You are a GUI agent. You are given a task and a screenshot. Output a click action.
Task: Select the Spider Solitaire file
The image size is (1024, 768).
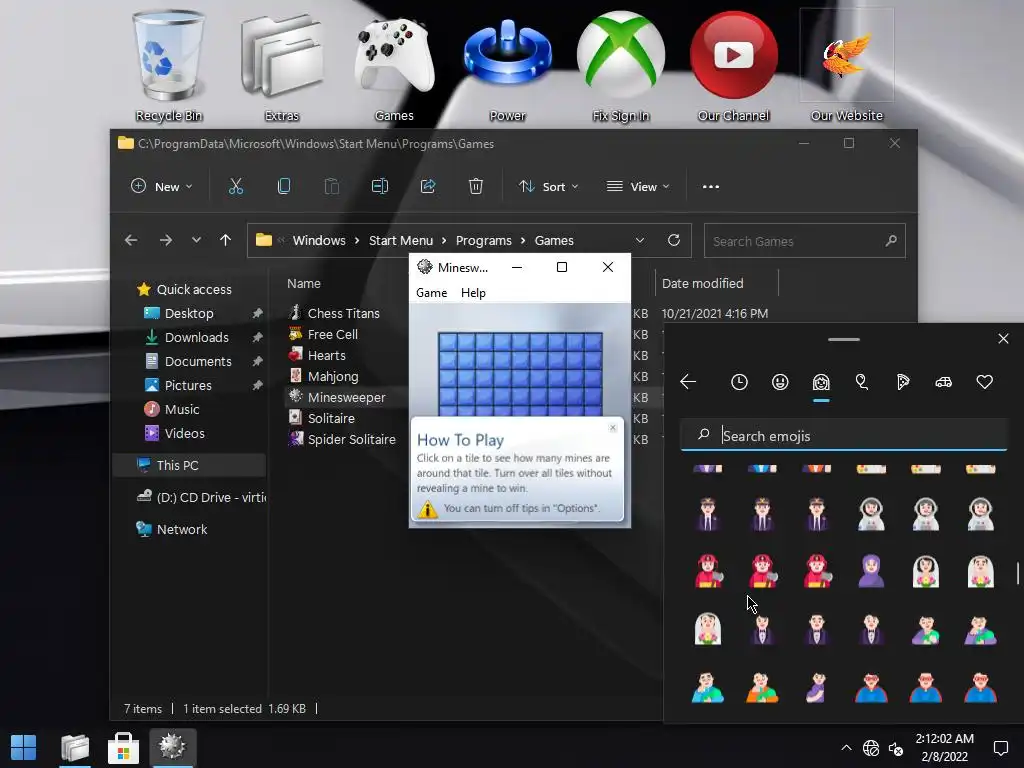[x=351, y=439]
